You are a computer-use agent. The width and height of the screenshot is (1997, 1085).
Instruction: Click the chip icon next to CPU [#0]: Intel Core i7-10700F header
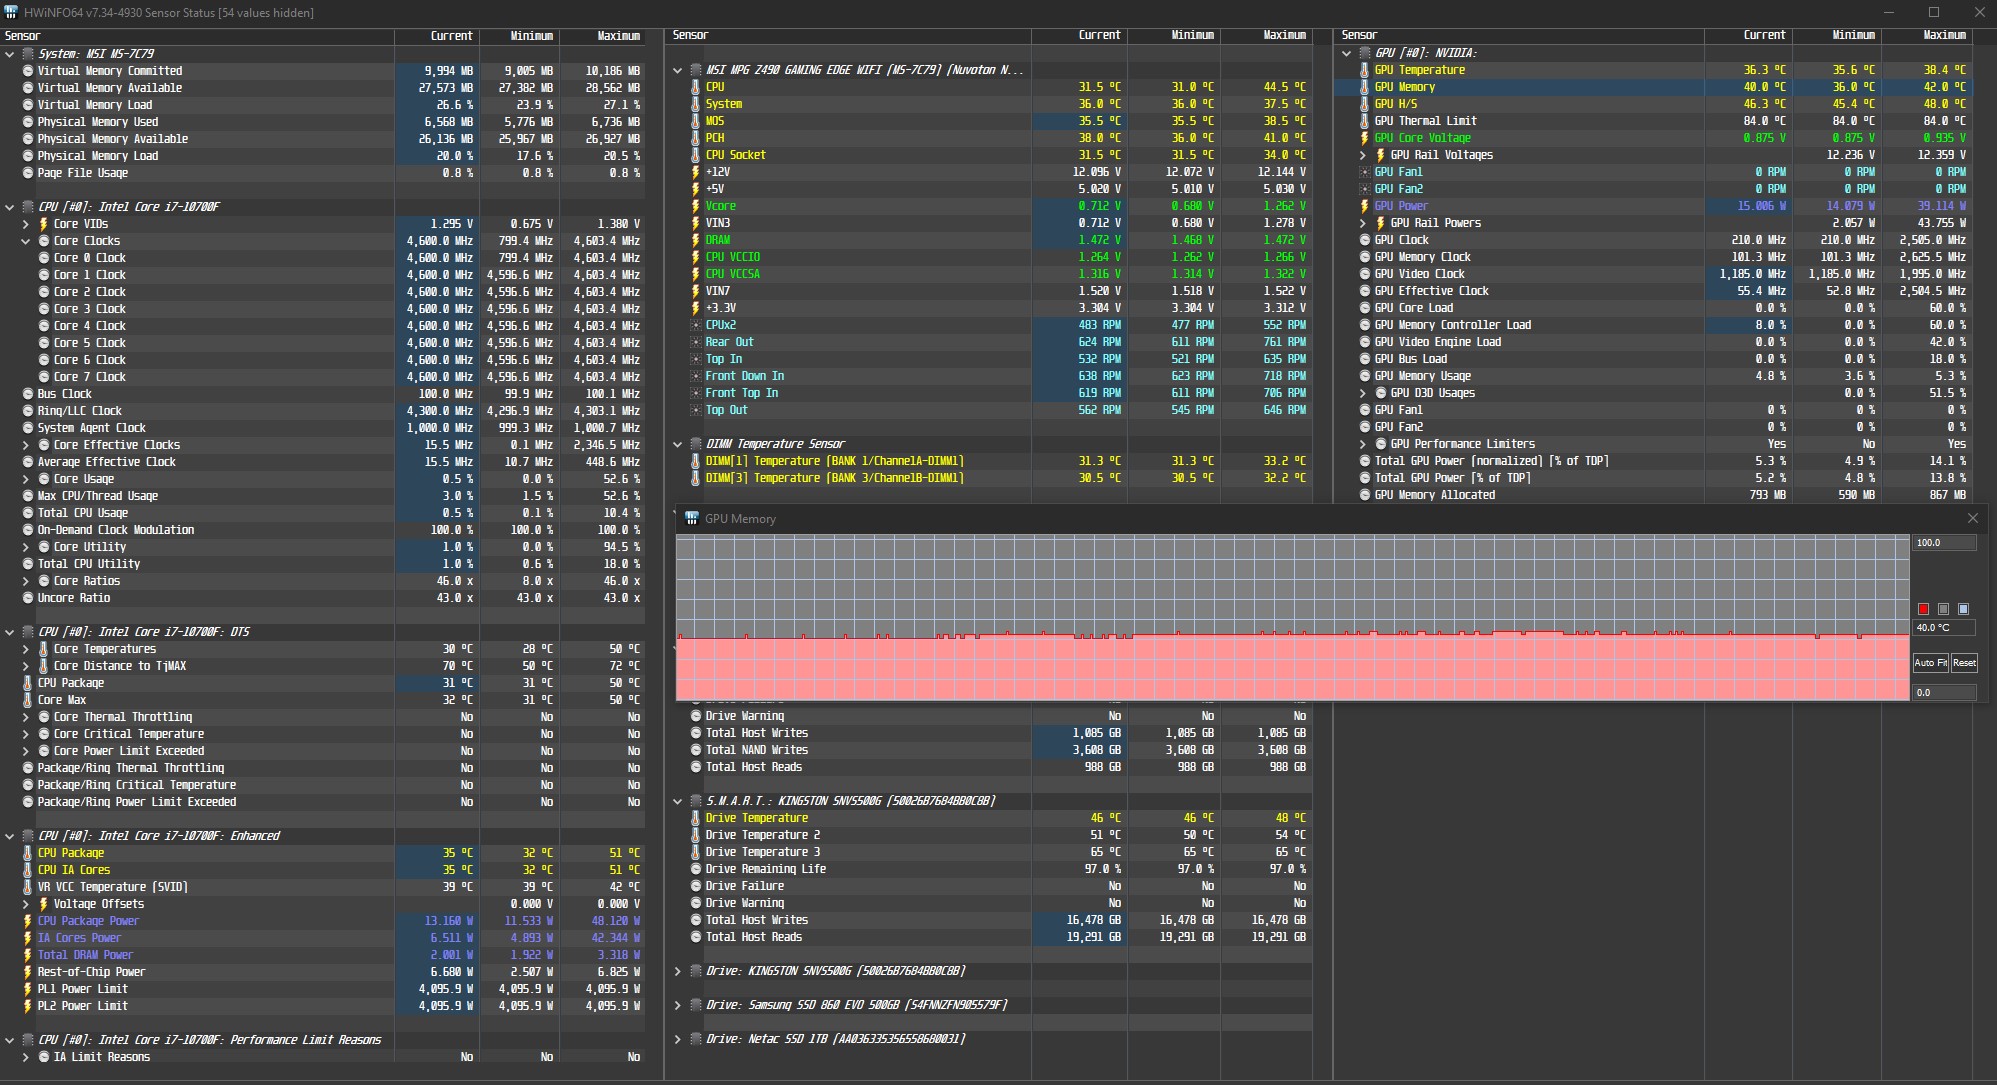click(x=28, y=207)
